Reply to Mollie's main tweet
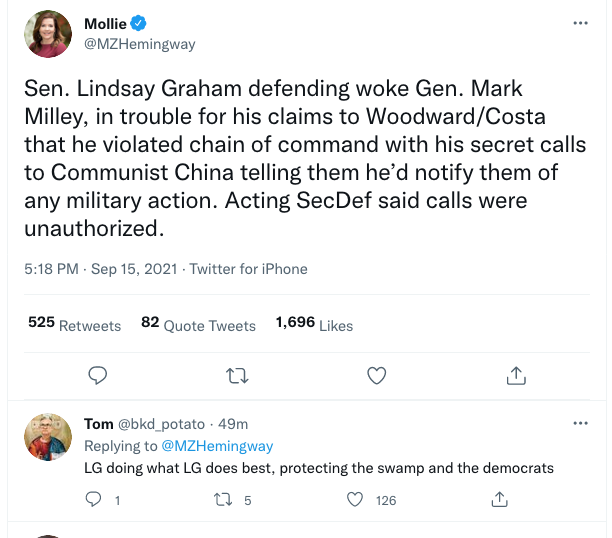This screenshot has height=538, width=612. tap(98, 376)
